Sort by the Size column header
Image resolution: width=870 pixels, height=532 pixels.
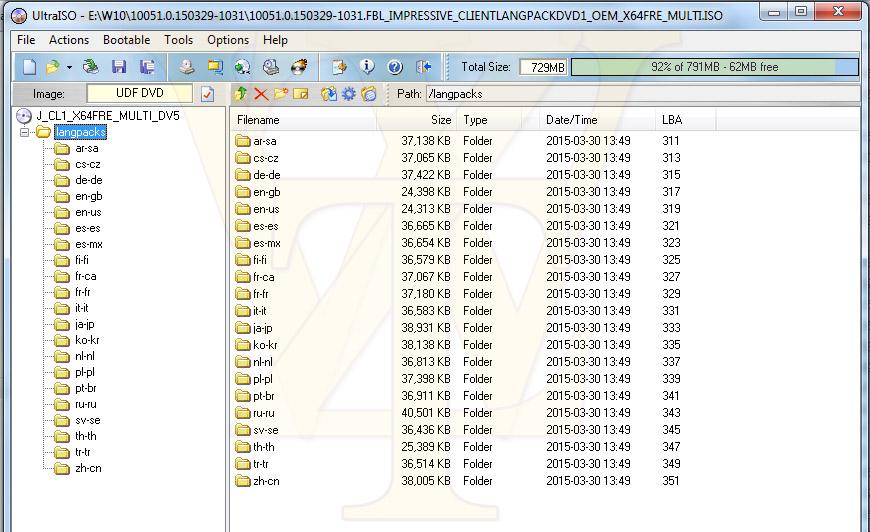(x=416, y=120)
